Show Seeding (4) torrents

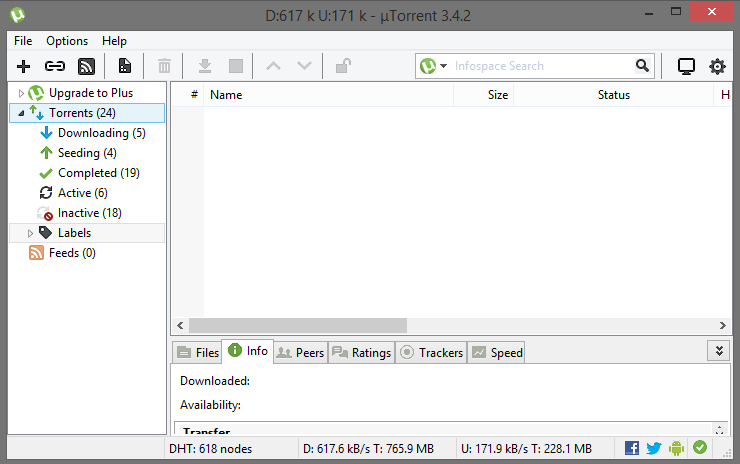click(x=87, y=153)
